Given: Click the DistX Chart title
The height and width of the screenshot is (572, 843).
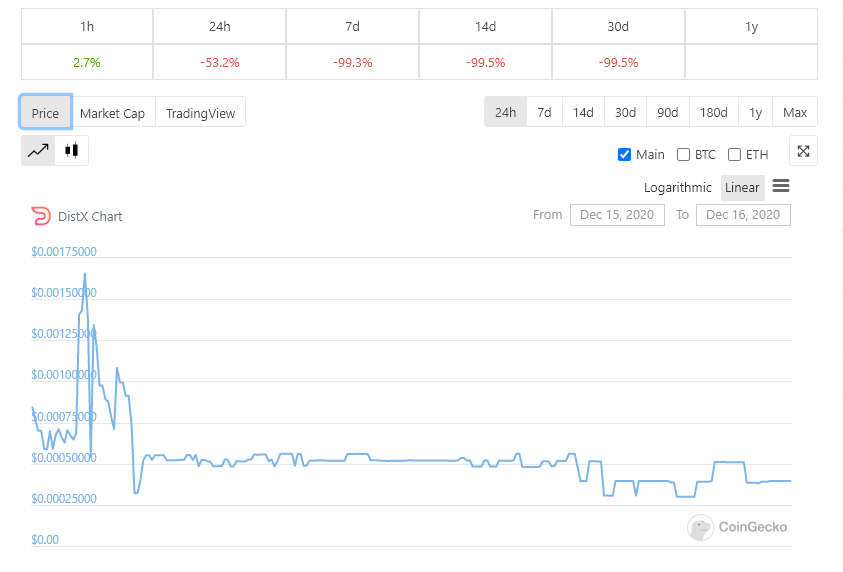Looking at the screenshot, I should click(90, 216).
